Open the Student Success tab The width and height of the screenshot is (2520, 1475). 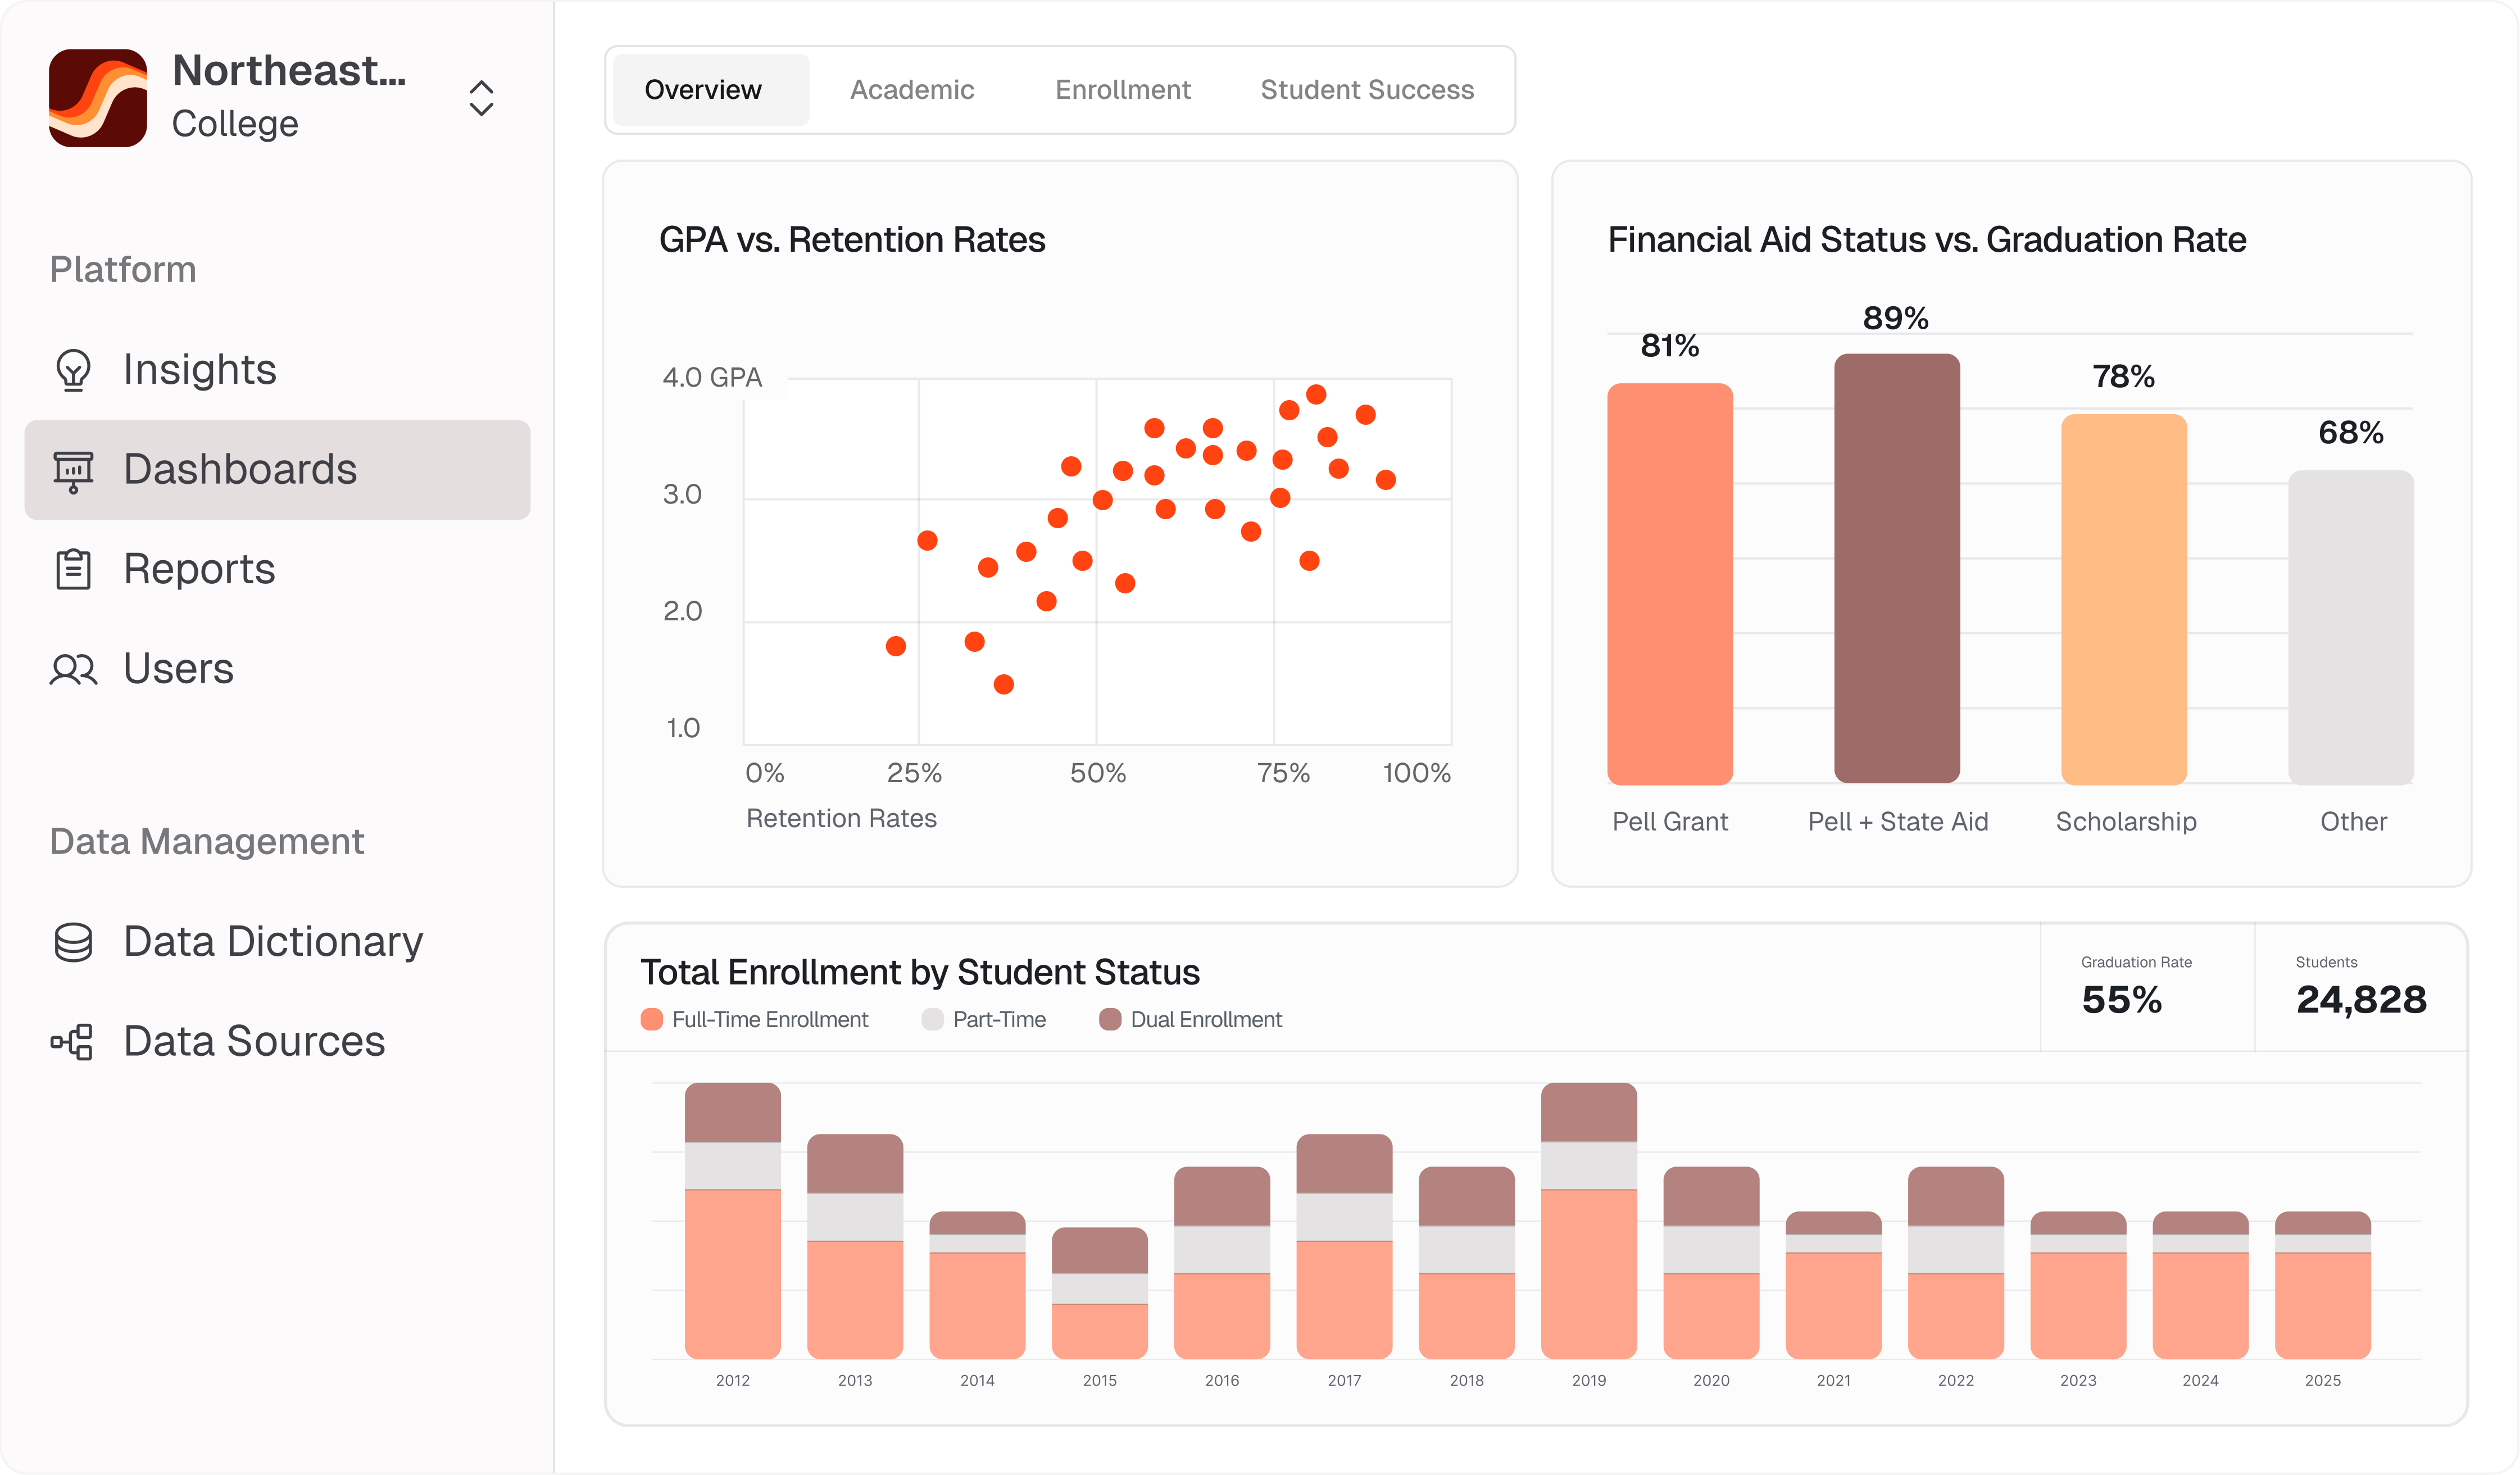(1367, 89)
